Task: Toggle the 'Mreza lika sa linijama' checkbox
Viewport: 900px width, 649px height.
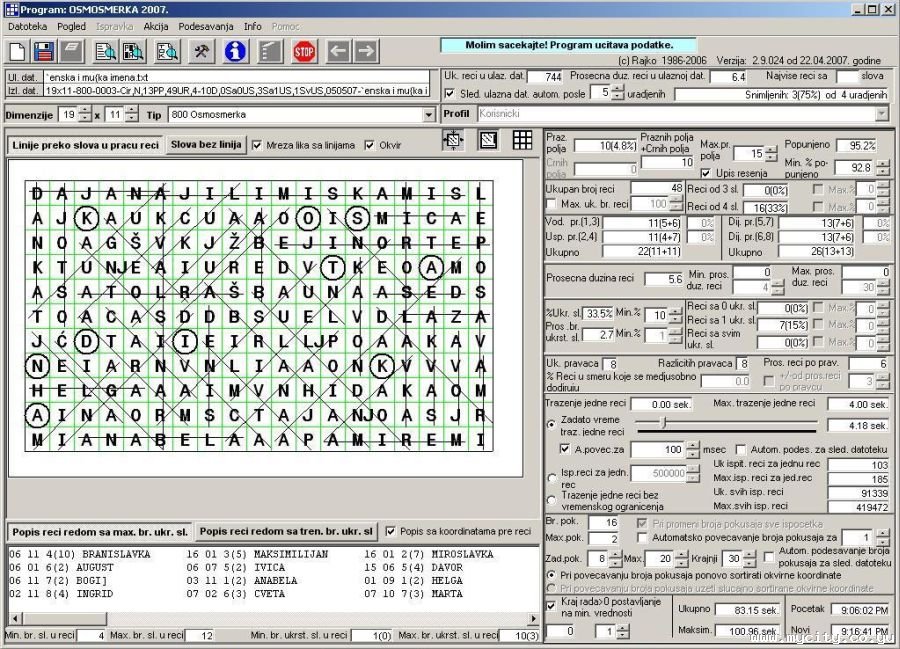Action: pyautogui.click(x=257, y=145)
